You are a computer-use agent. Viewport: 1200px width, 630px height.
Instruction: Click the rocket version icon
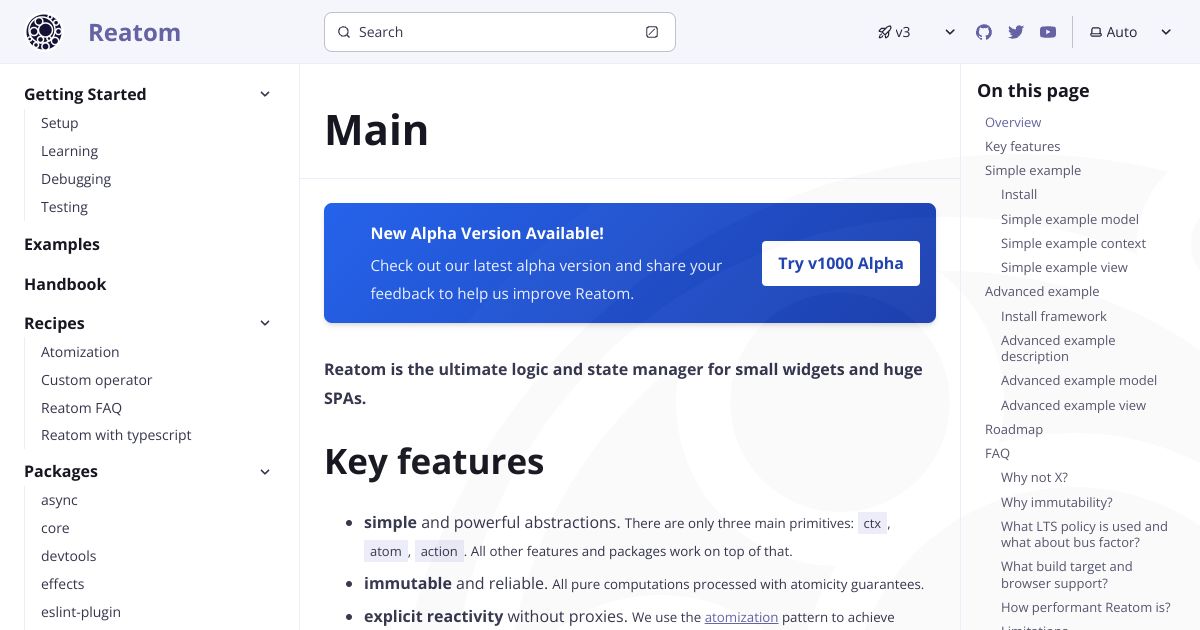click(884, 32)
